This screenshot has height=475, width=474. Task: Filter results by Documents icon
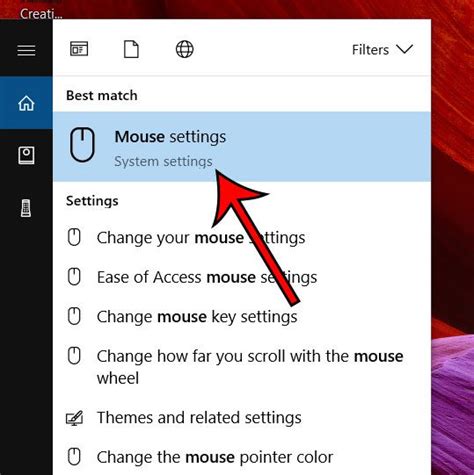click(x=131, y=49)
